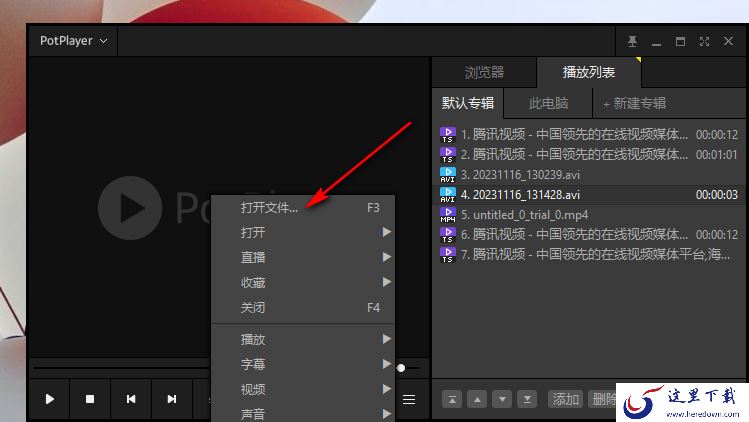Move selected item to top of playlist
The image size is (749, 422).
452,399
